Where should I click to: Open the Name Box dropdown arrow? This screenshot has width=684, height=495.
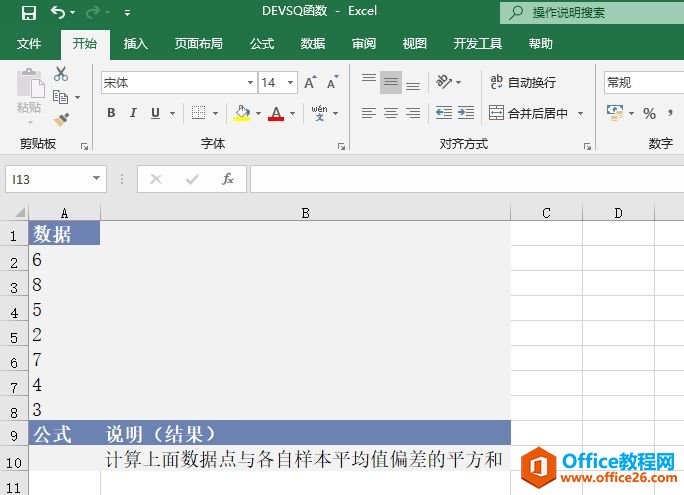point(96,178)
